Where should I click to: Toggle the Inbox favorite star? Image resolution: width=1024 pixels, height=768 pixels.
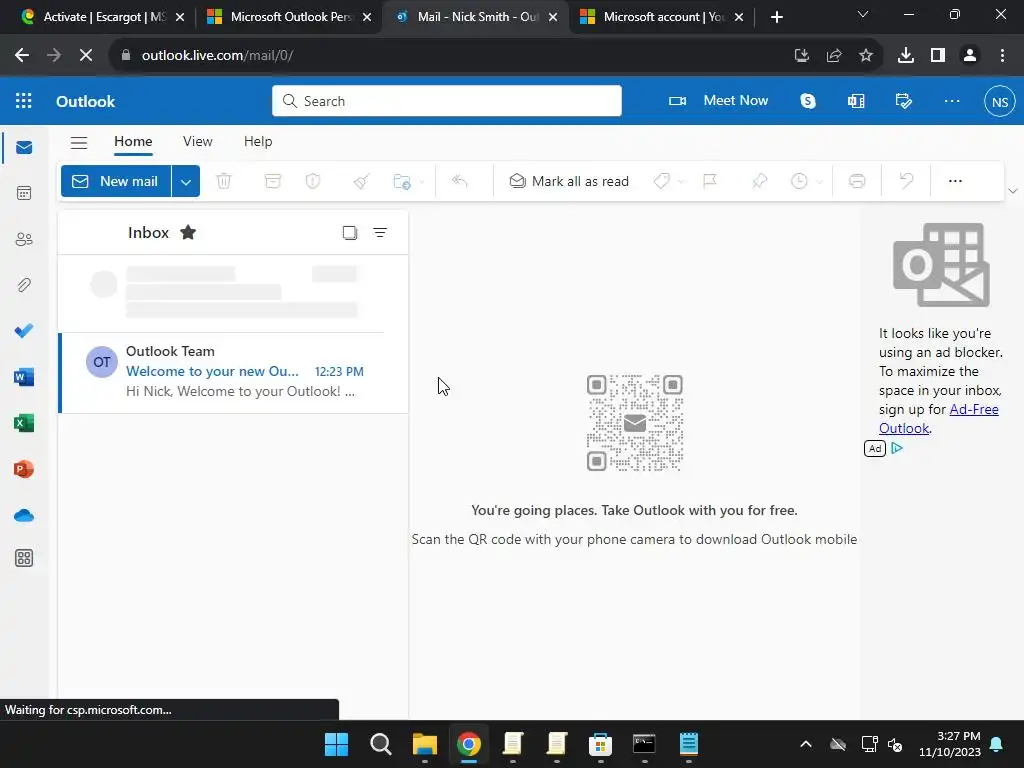(188, 232)
